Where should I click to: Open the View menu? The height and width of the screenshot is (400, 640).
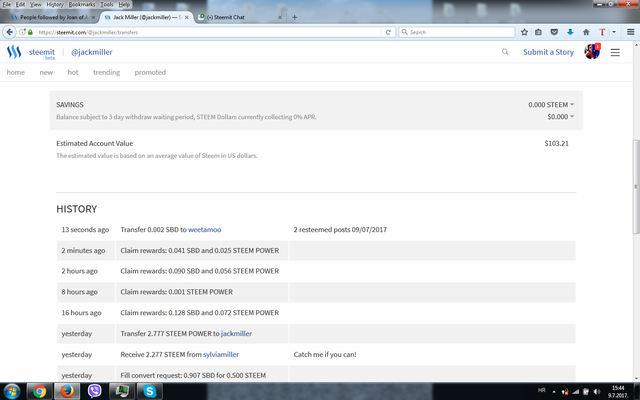click(36, 4)
